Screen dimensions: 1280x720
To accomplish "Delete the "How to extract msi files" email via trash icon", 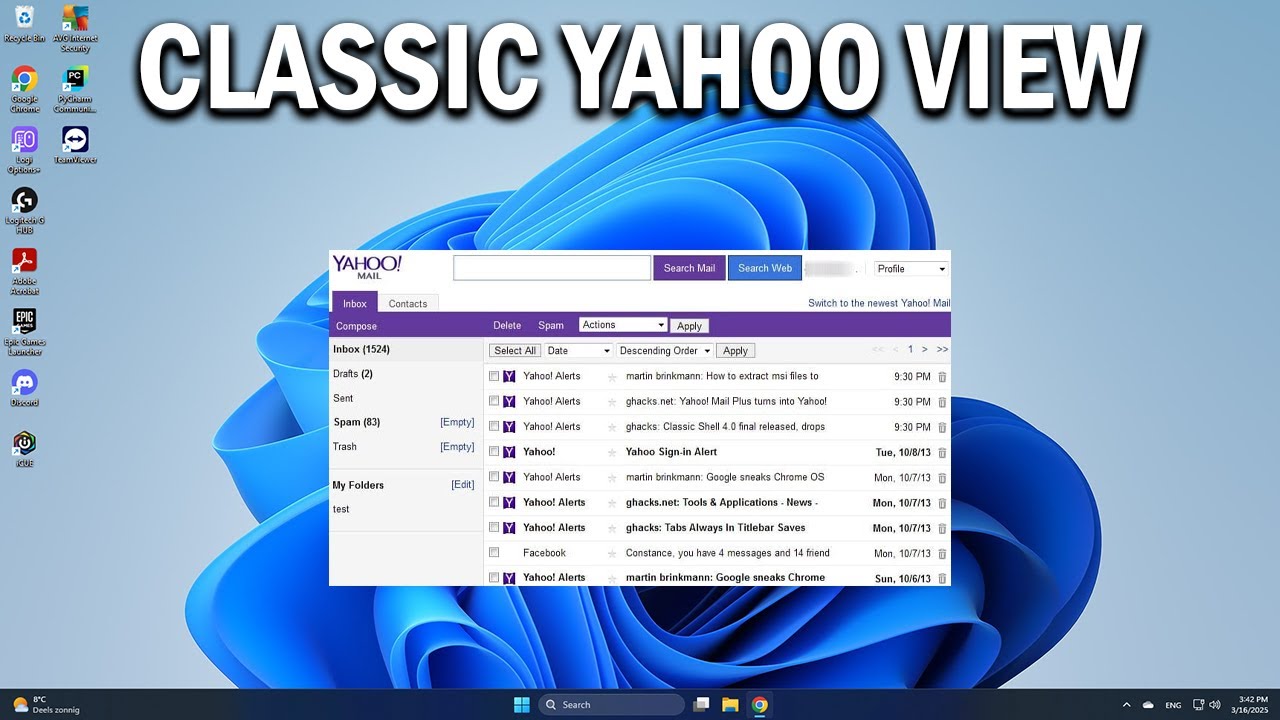I will [x=942, y=377].
